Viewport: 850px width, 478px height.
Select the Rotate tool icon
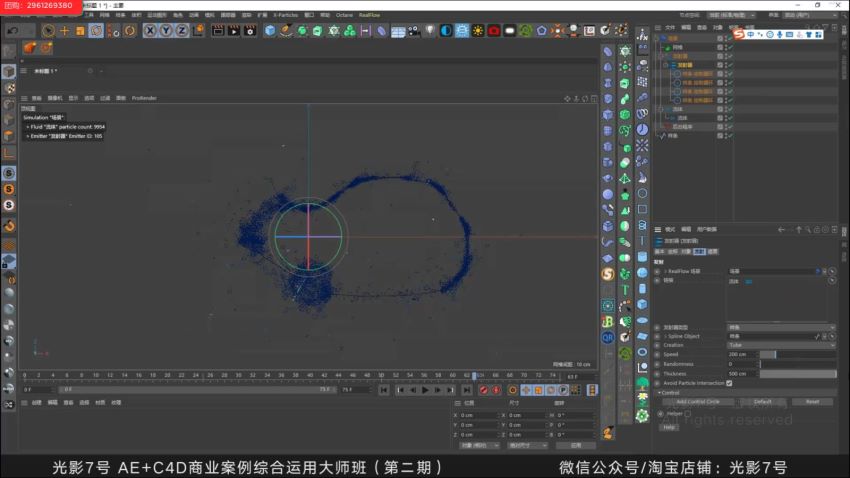[96, 30]
